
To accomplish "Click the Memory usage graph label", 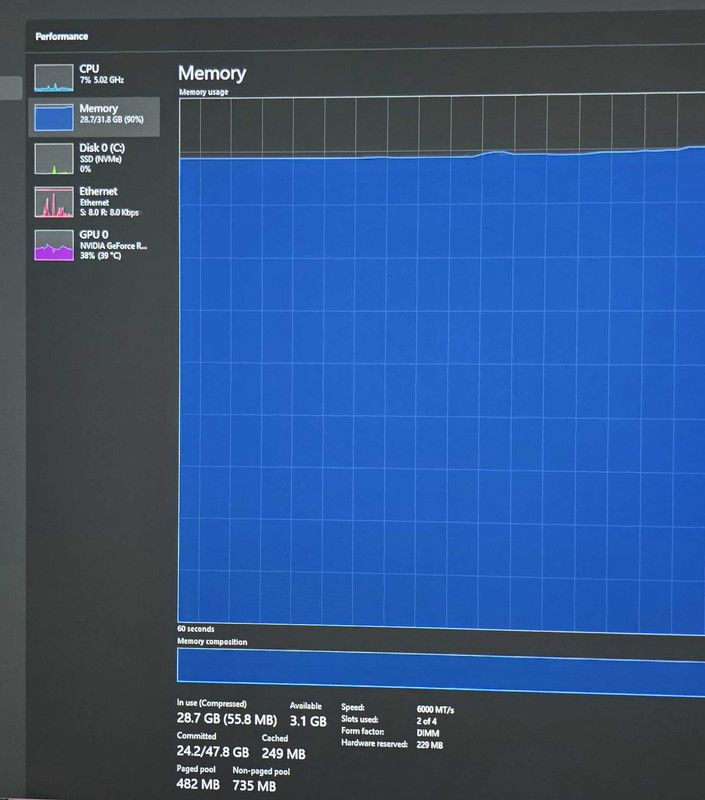I will 204,92.
